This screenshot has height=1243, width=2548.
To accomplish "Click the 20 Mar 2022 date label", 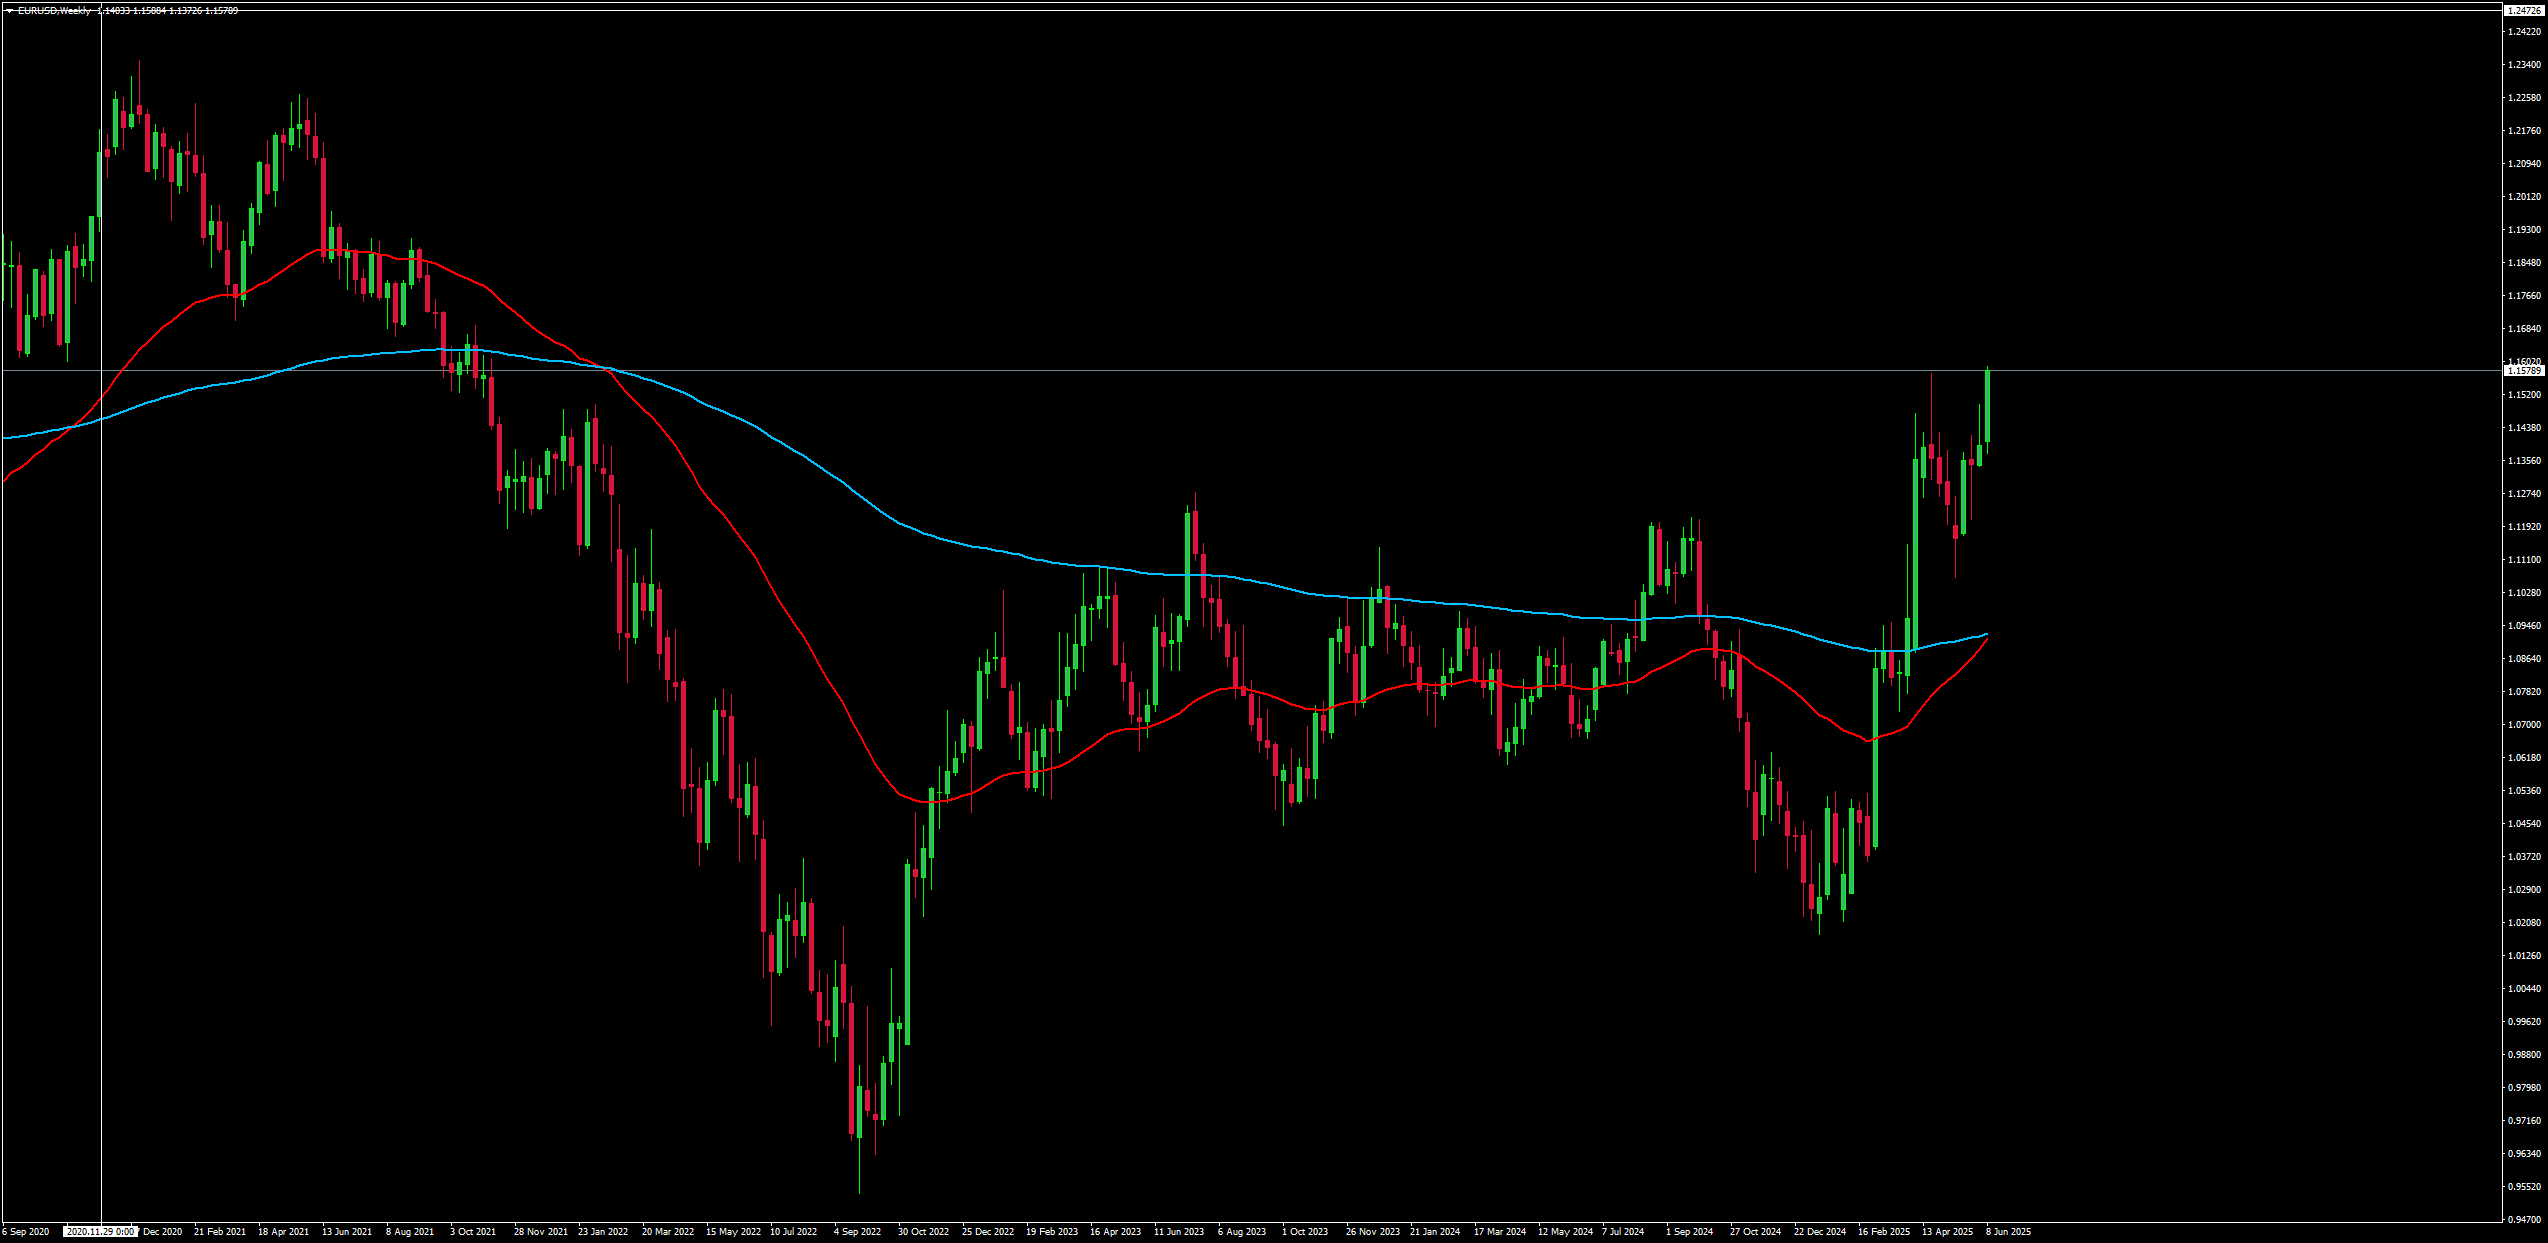I will 668,1232.
